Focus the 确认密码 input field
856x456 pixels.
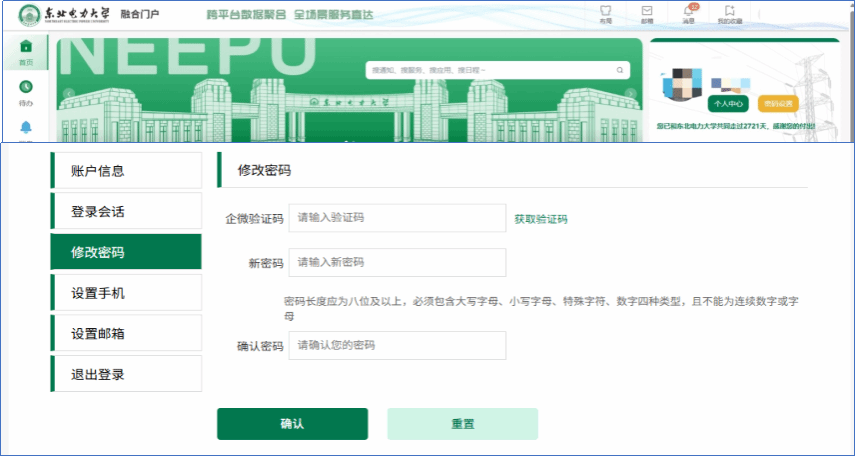pos(397,345)
